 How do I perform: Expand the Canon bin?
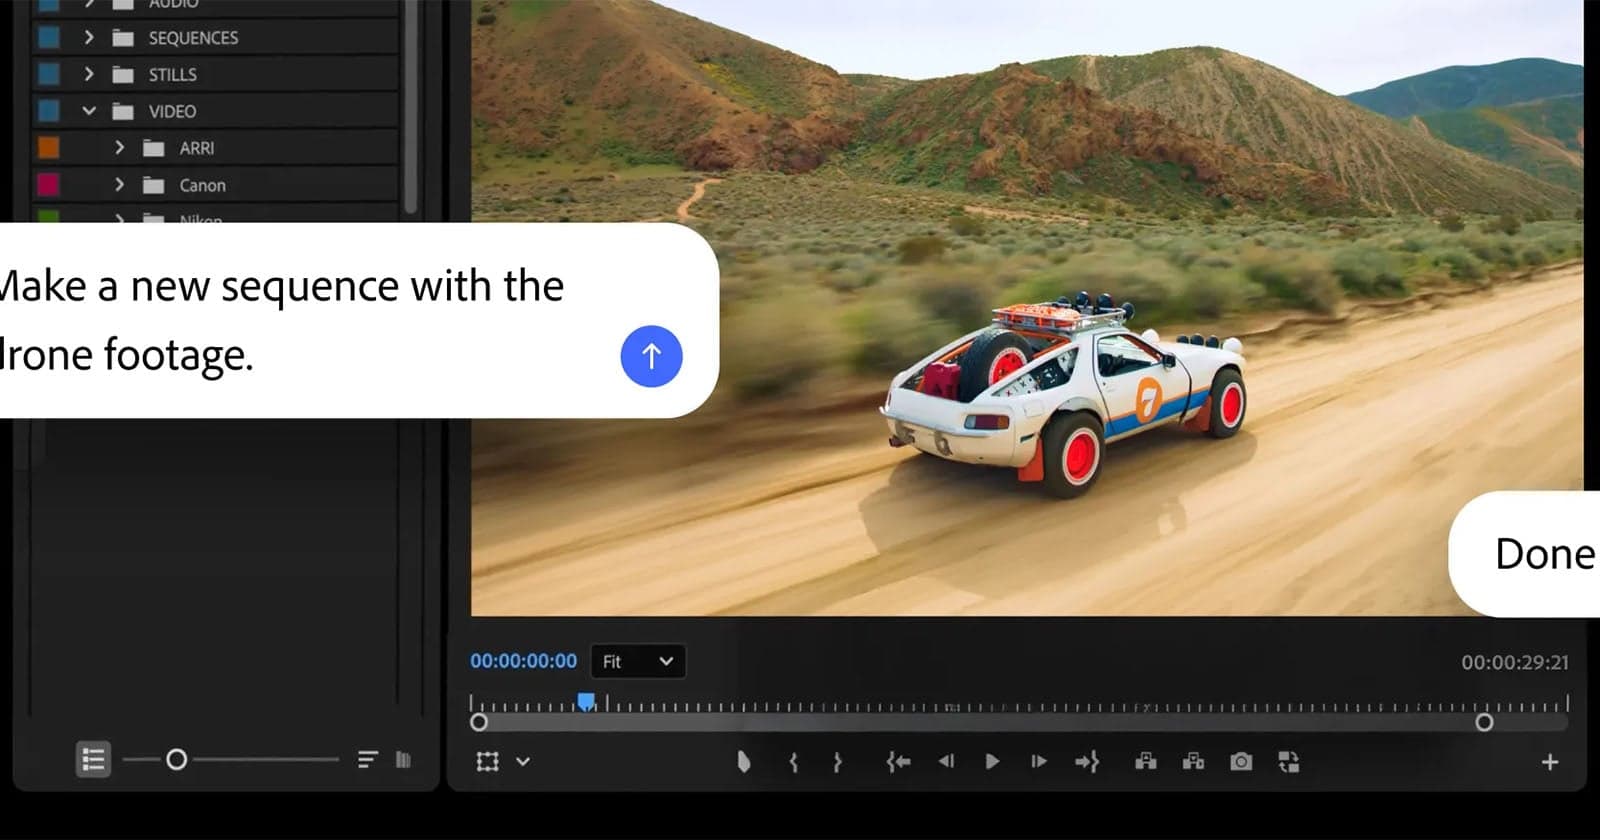(x=120, y=185)
